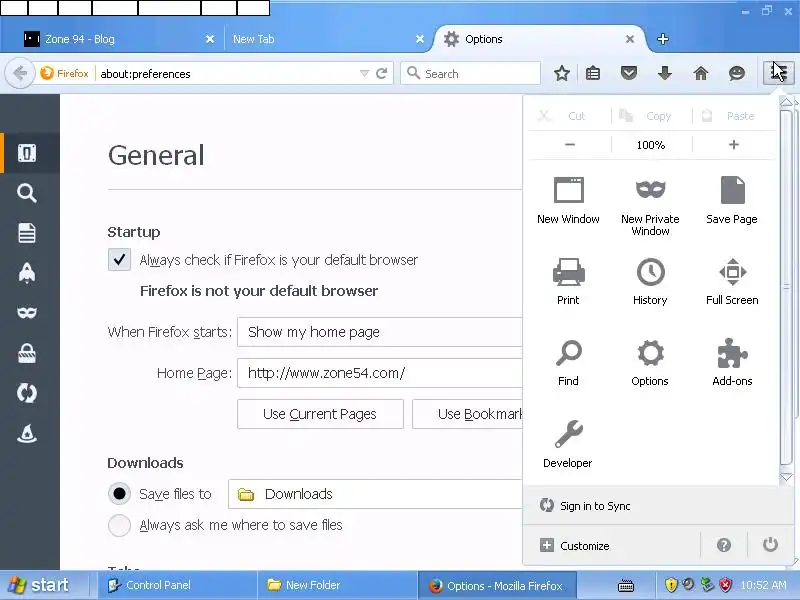Click Print in the menu panel
Screen dimensions: 800x600
tap(568, 282)
